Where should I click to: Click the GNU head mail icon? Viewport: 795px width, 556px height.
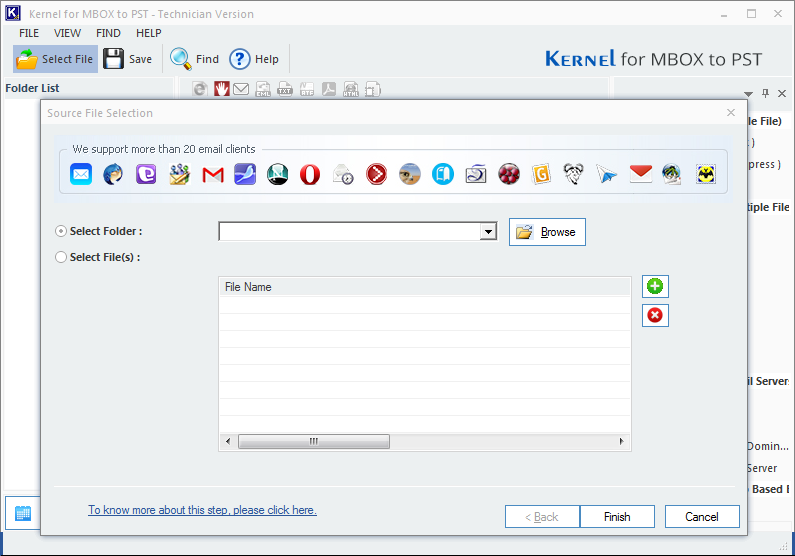(574, 174)
